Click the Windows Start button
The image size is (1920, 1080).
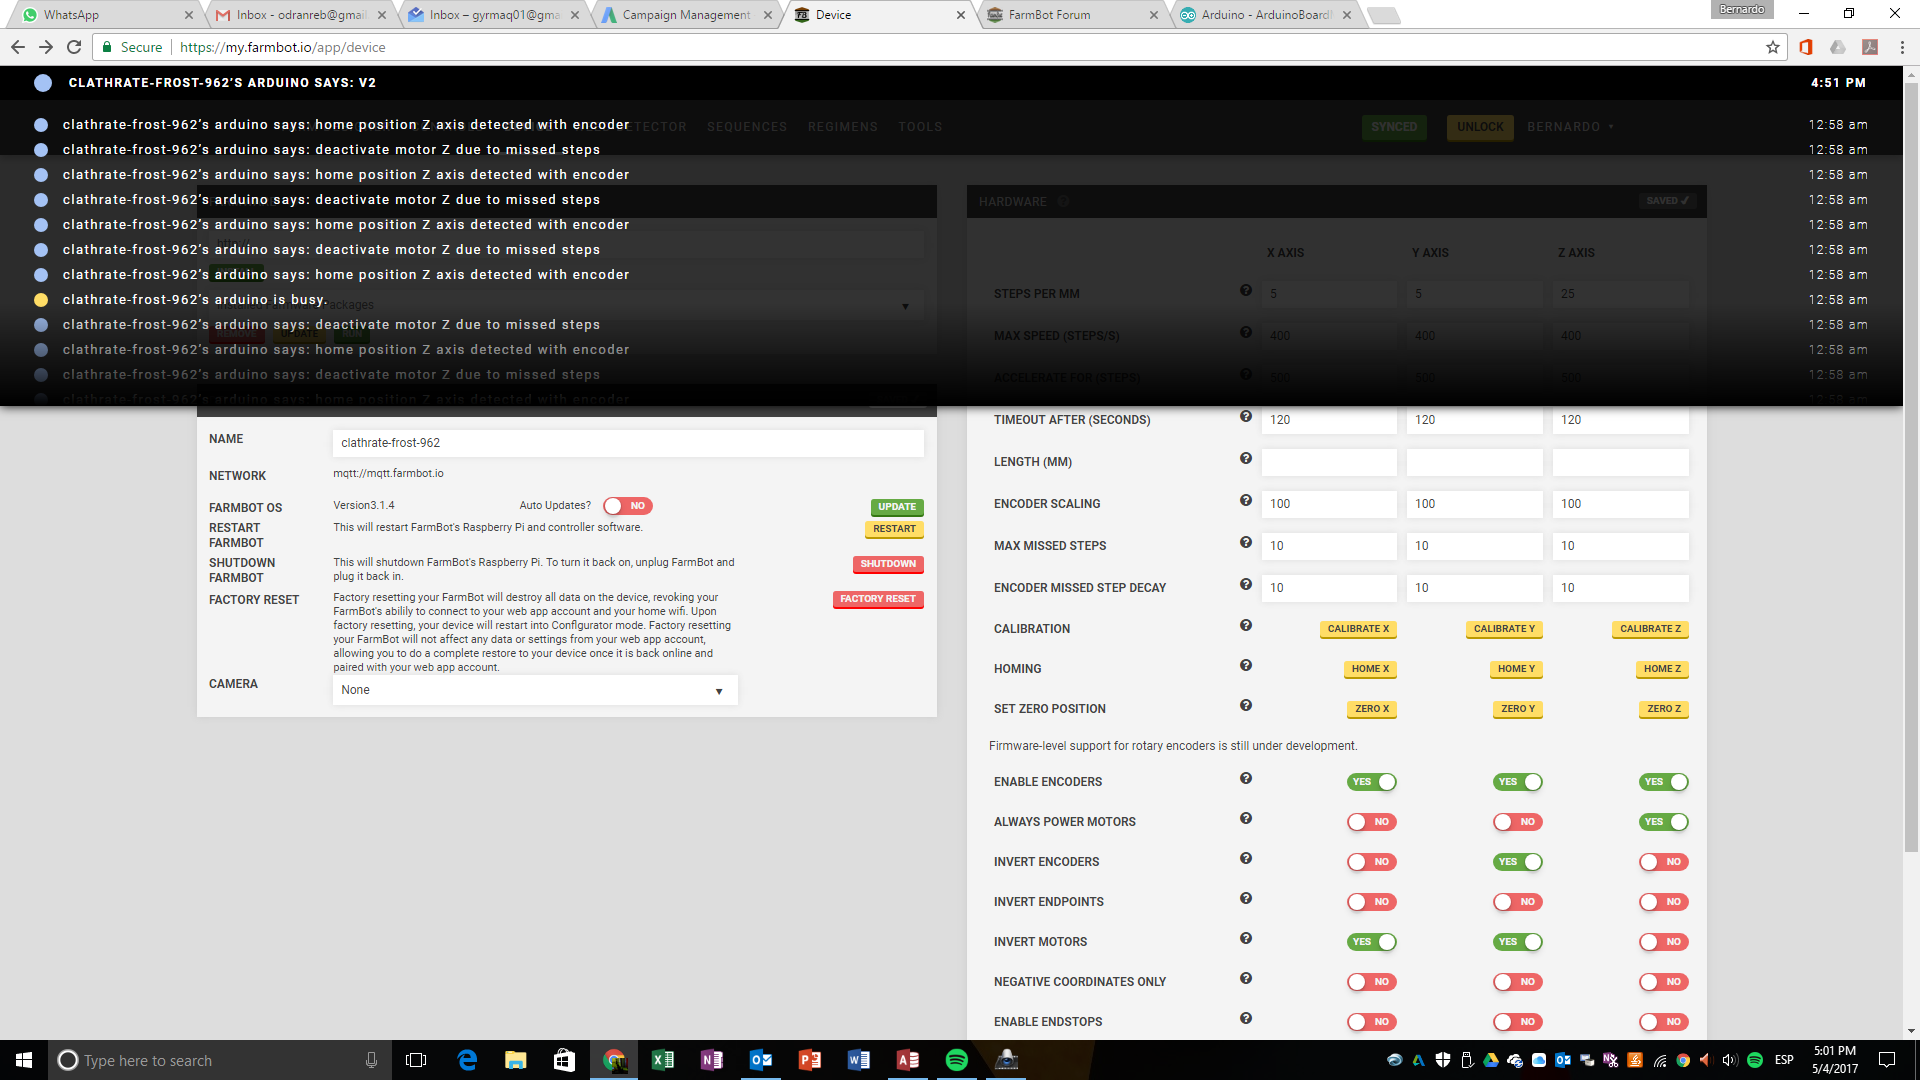point(24,1060)
